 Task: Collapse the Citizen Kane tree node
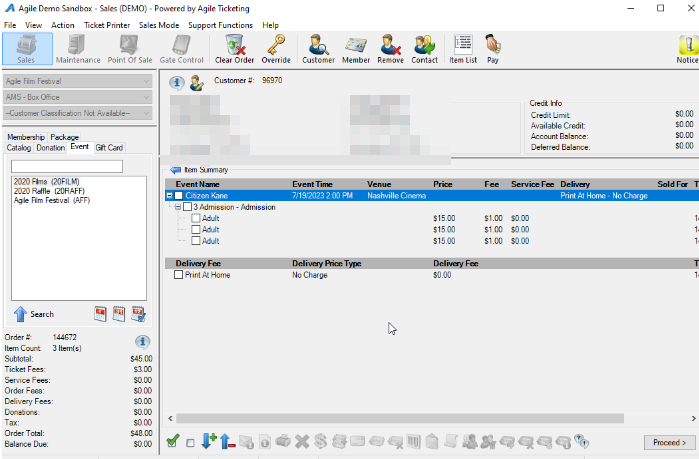[169, 196]
